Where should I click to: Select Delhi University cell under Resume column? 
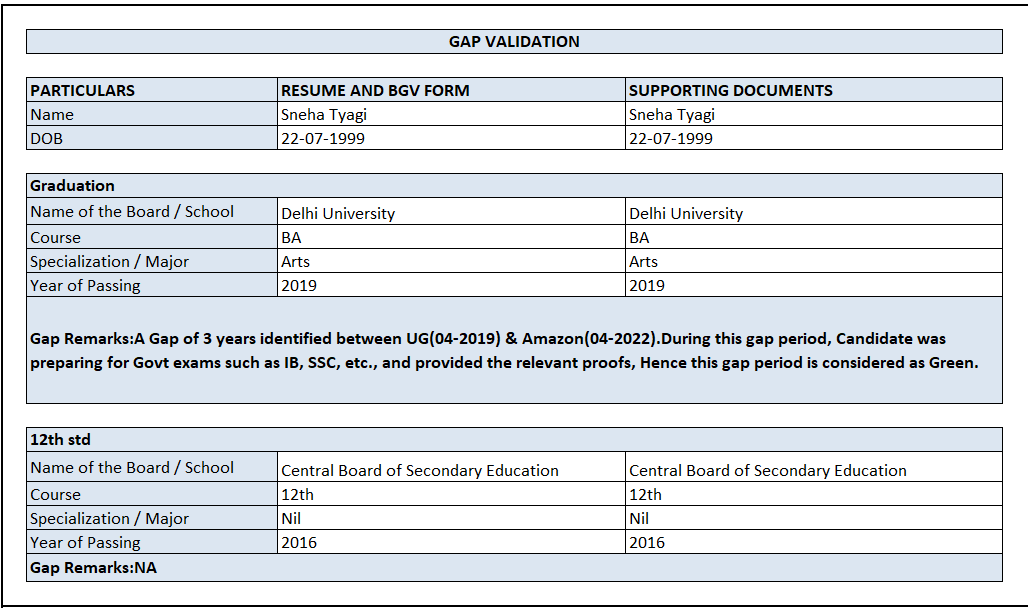tap(451, 211)
